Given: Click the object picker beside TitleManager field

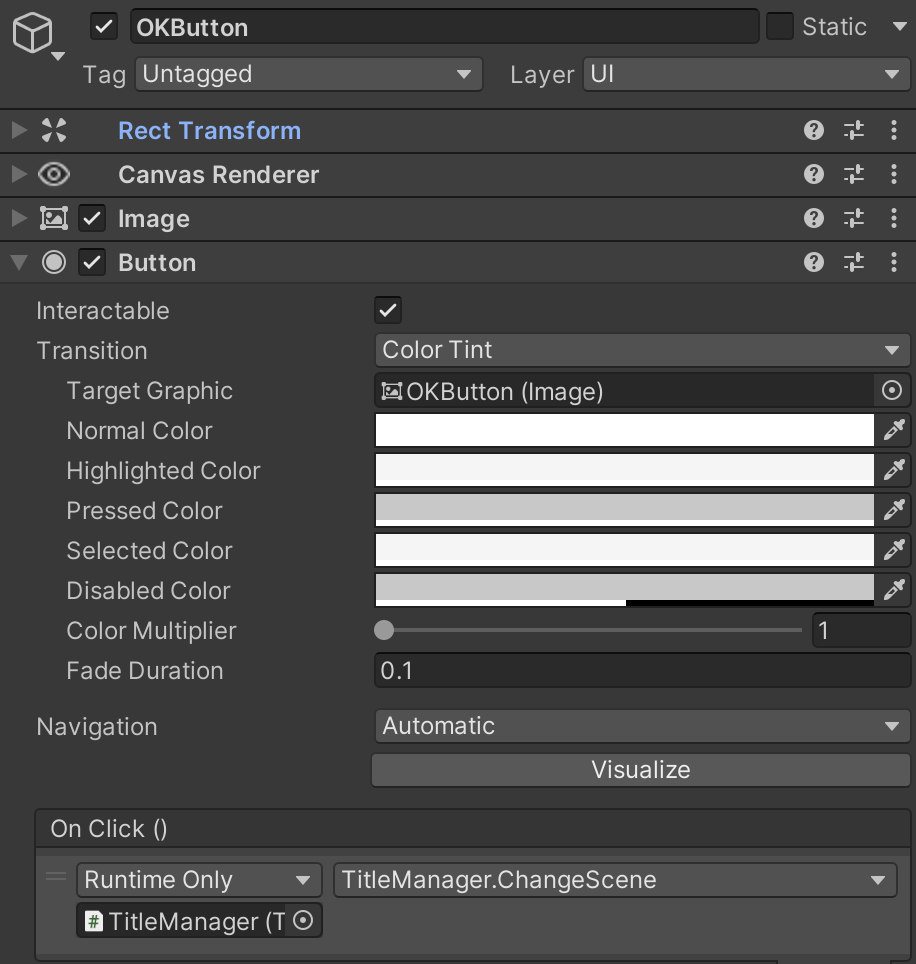Looking at the screenshot, I should click(305, 921).
